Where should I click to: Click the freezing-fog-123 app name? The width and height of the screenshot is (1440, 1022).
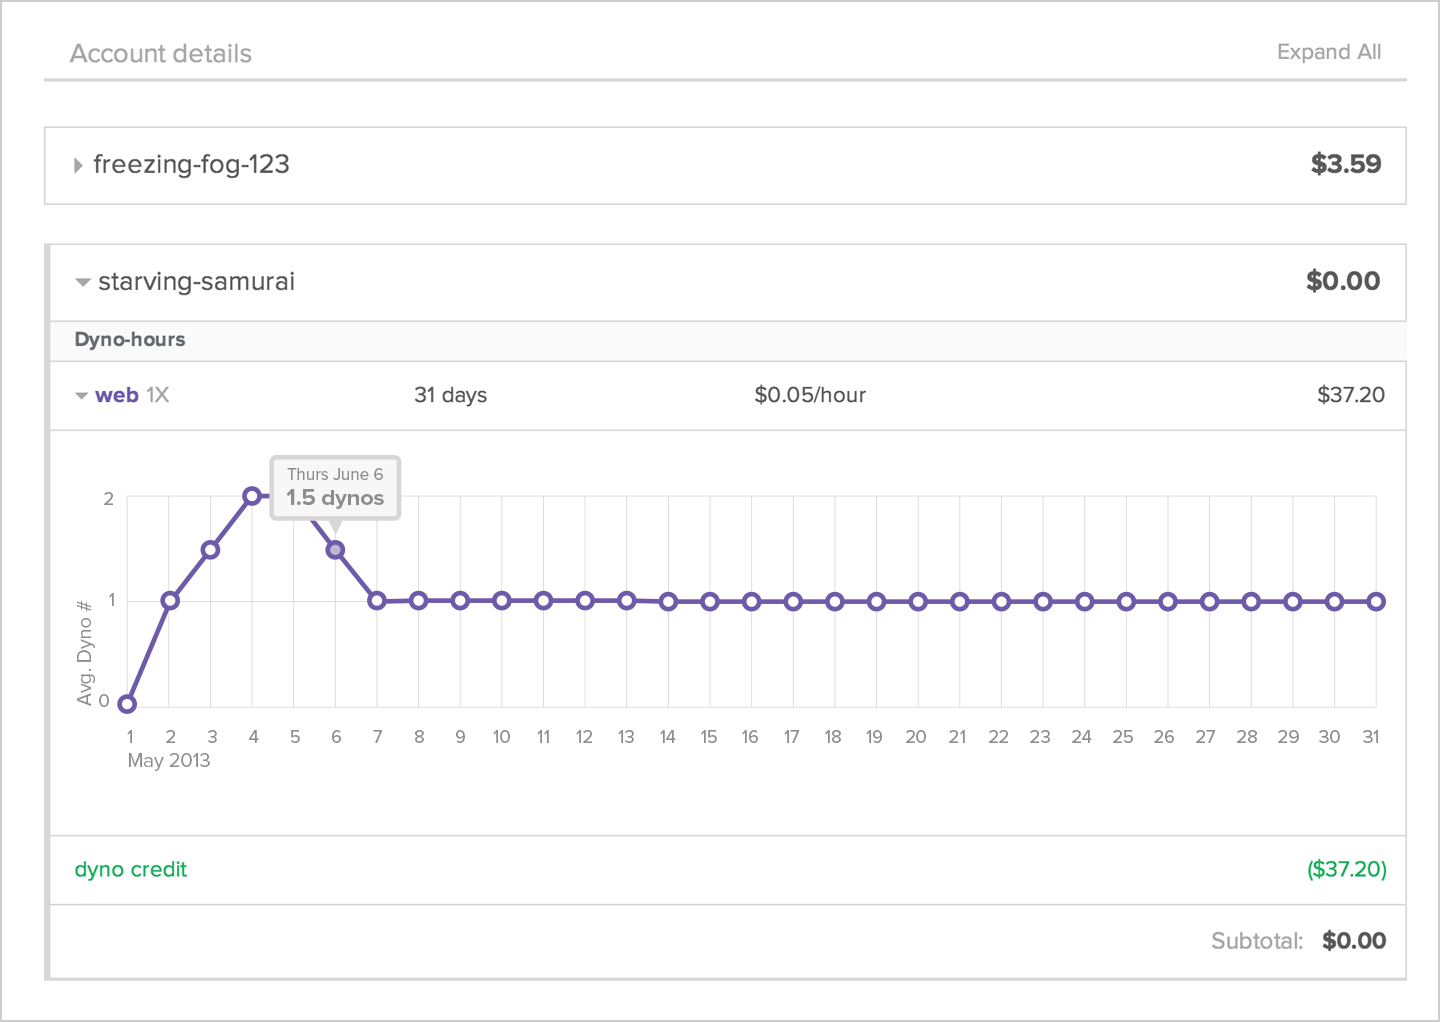[191, 165]
